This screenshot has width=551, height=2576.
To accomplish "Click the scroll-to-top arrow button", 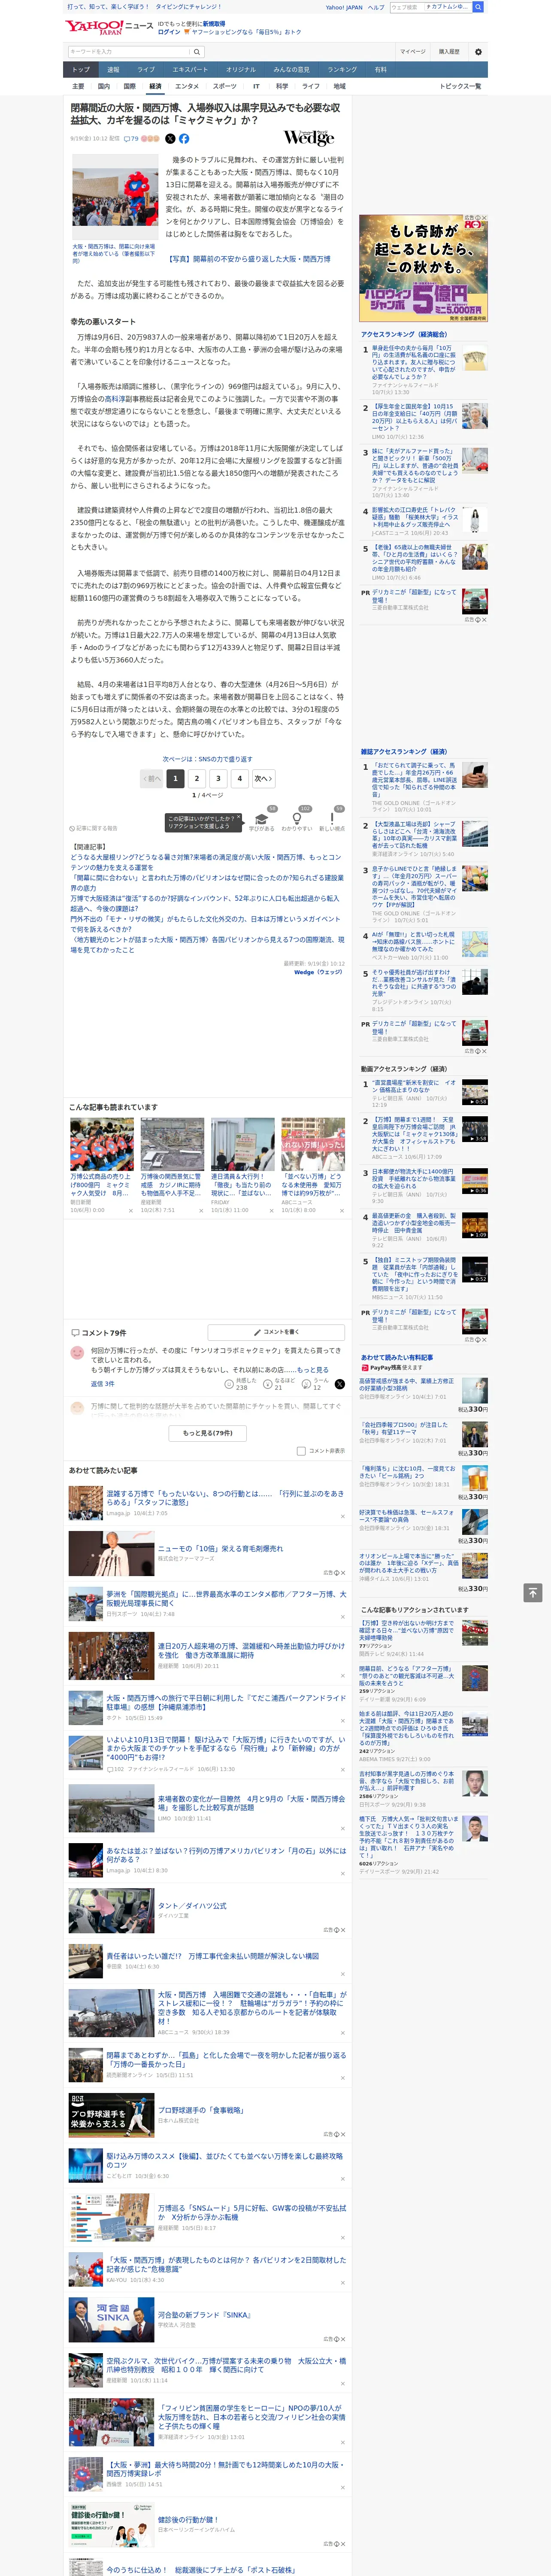I will (534, 1593).
